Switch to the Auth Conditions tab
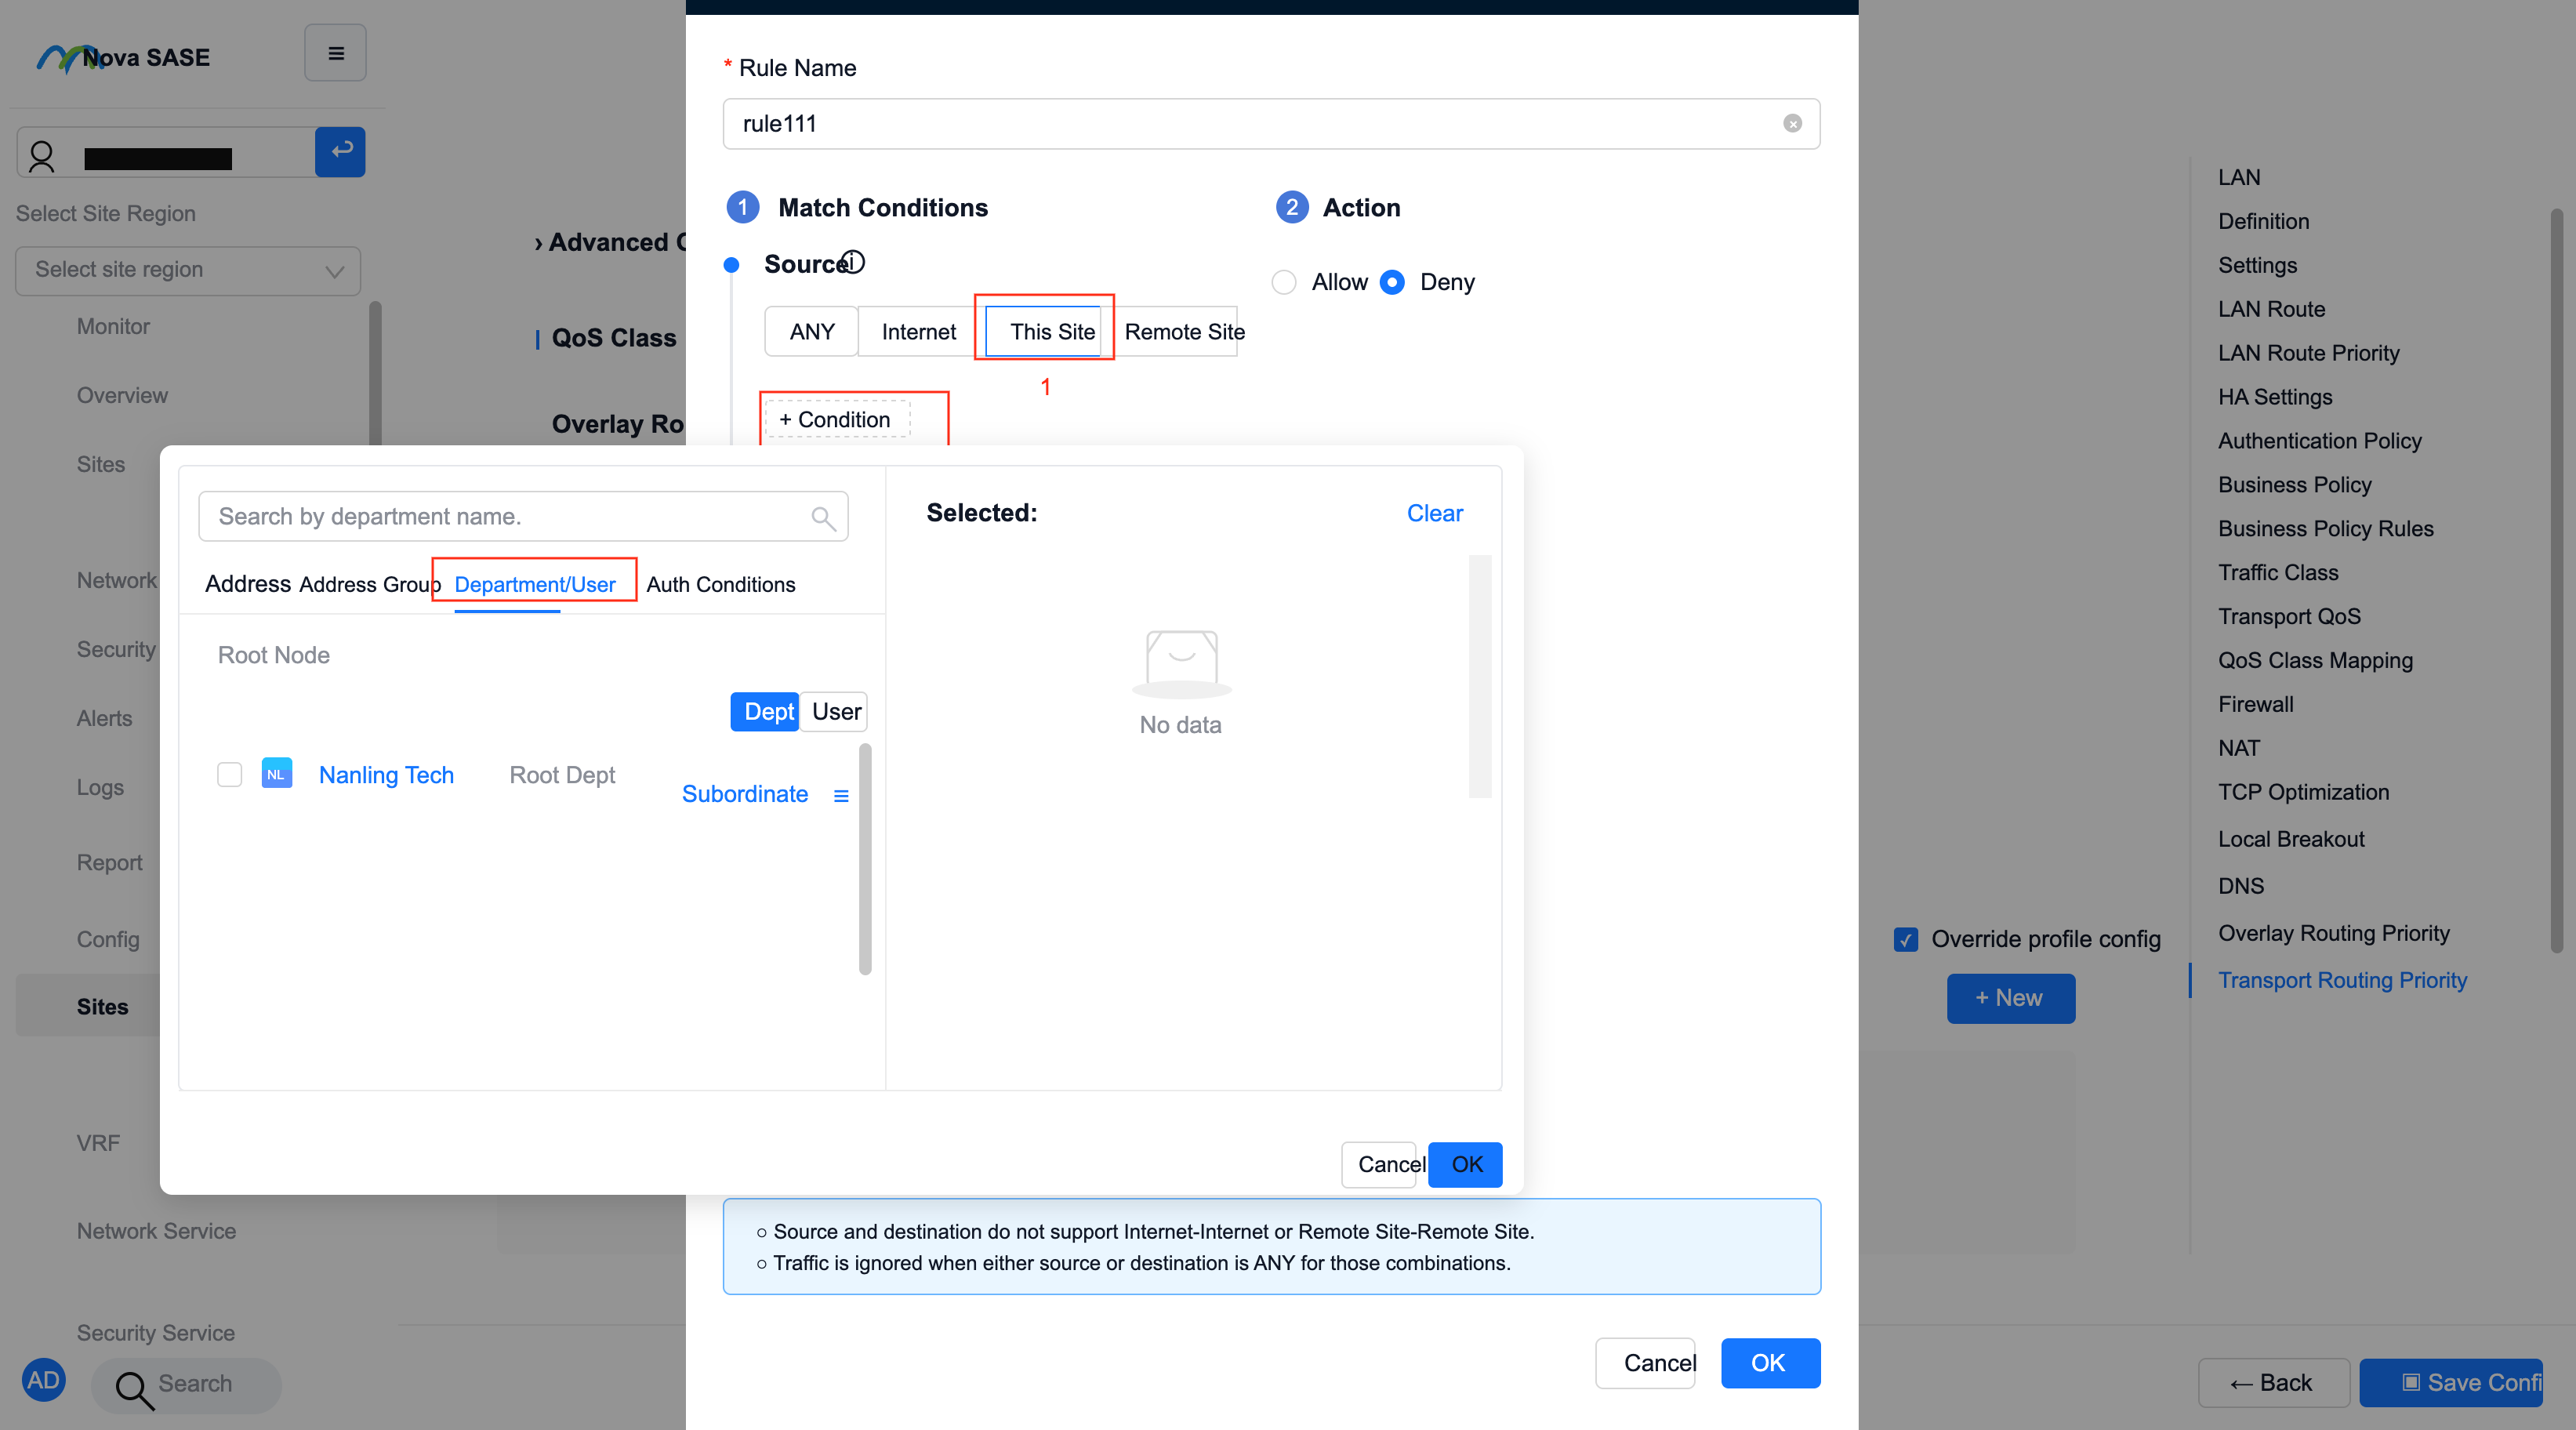 pos(721,584)
